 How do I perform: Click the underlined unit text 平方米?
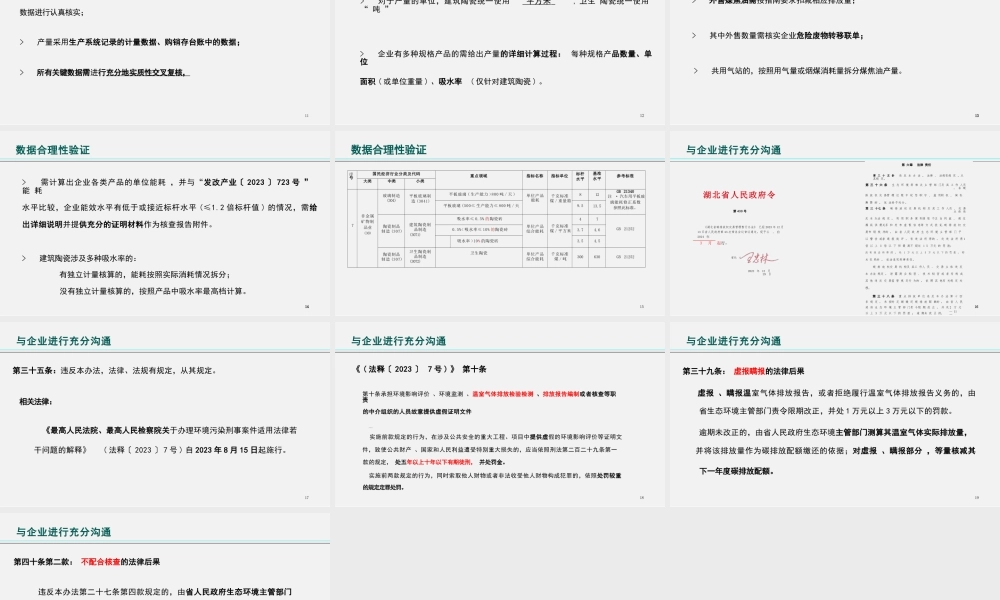click(541, 4)
